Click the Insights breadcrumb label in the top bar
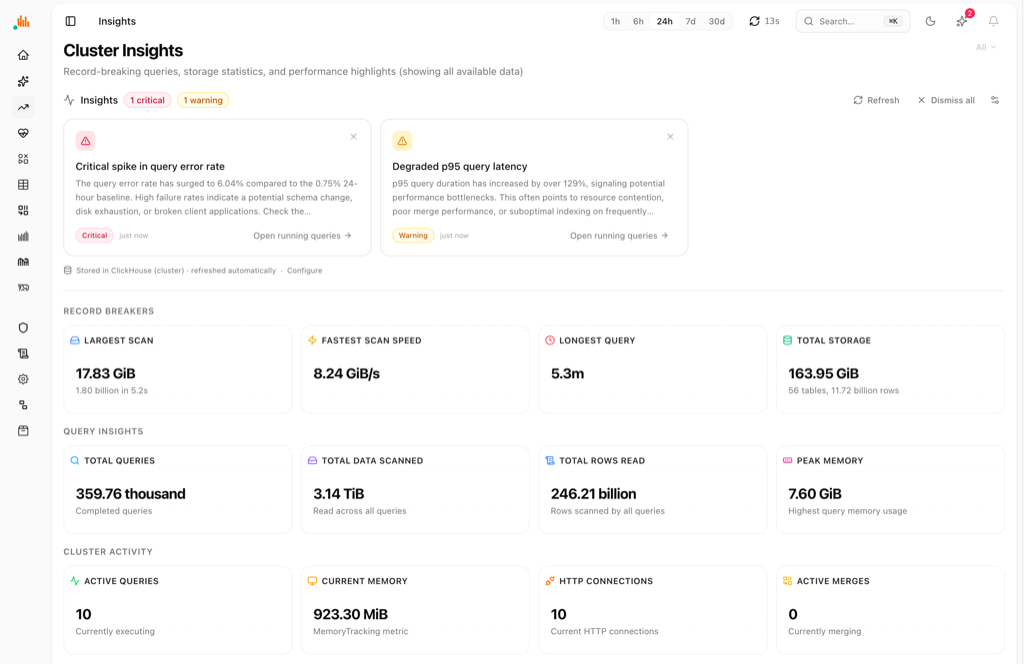This screenshot has width=1024, height=664. tap(117, 22)
